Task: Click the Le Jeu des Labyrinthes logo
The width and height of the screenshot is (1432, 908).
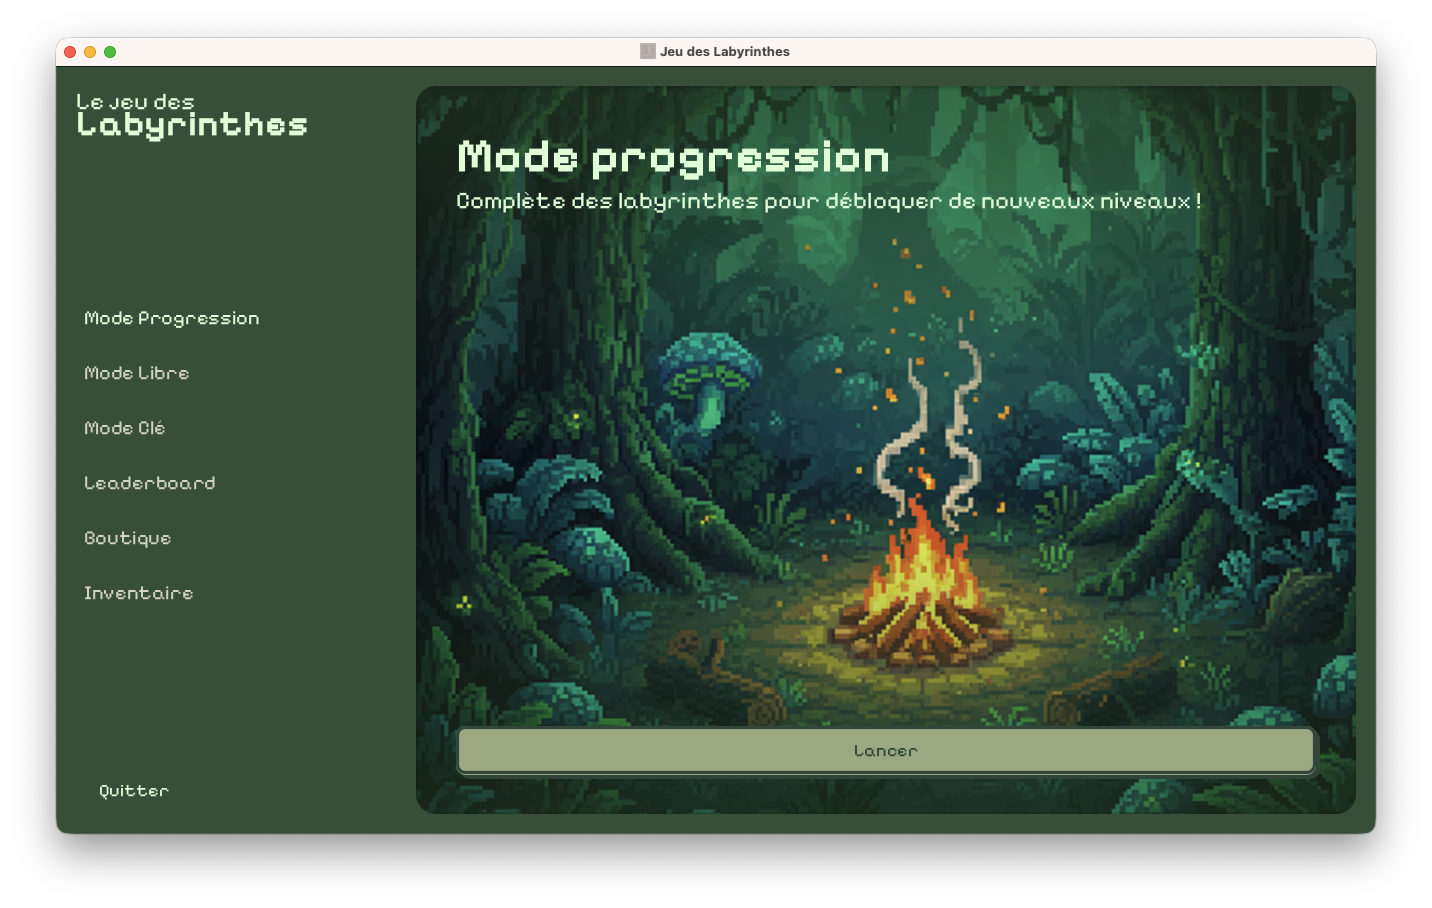Action: [x=191, y=115]
